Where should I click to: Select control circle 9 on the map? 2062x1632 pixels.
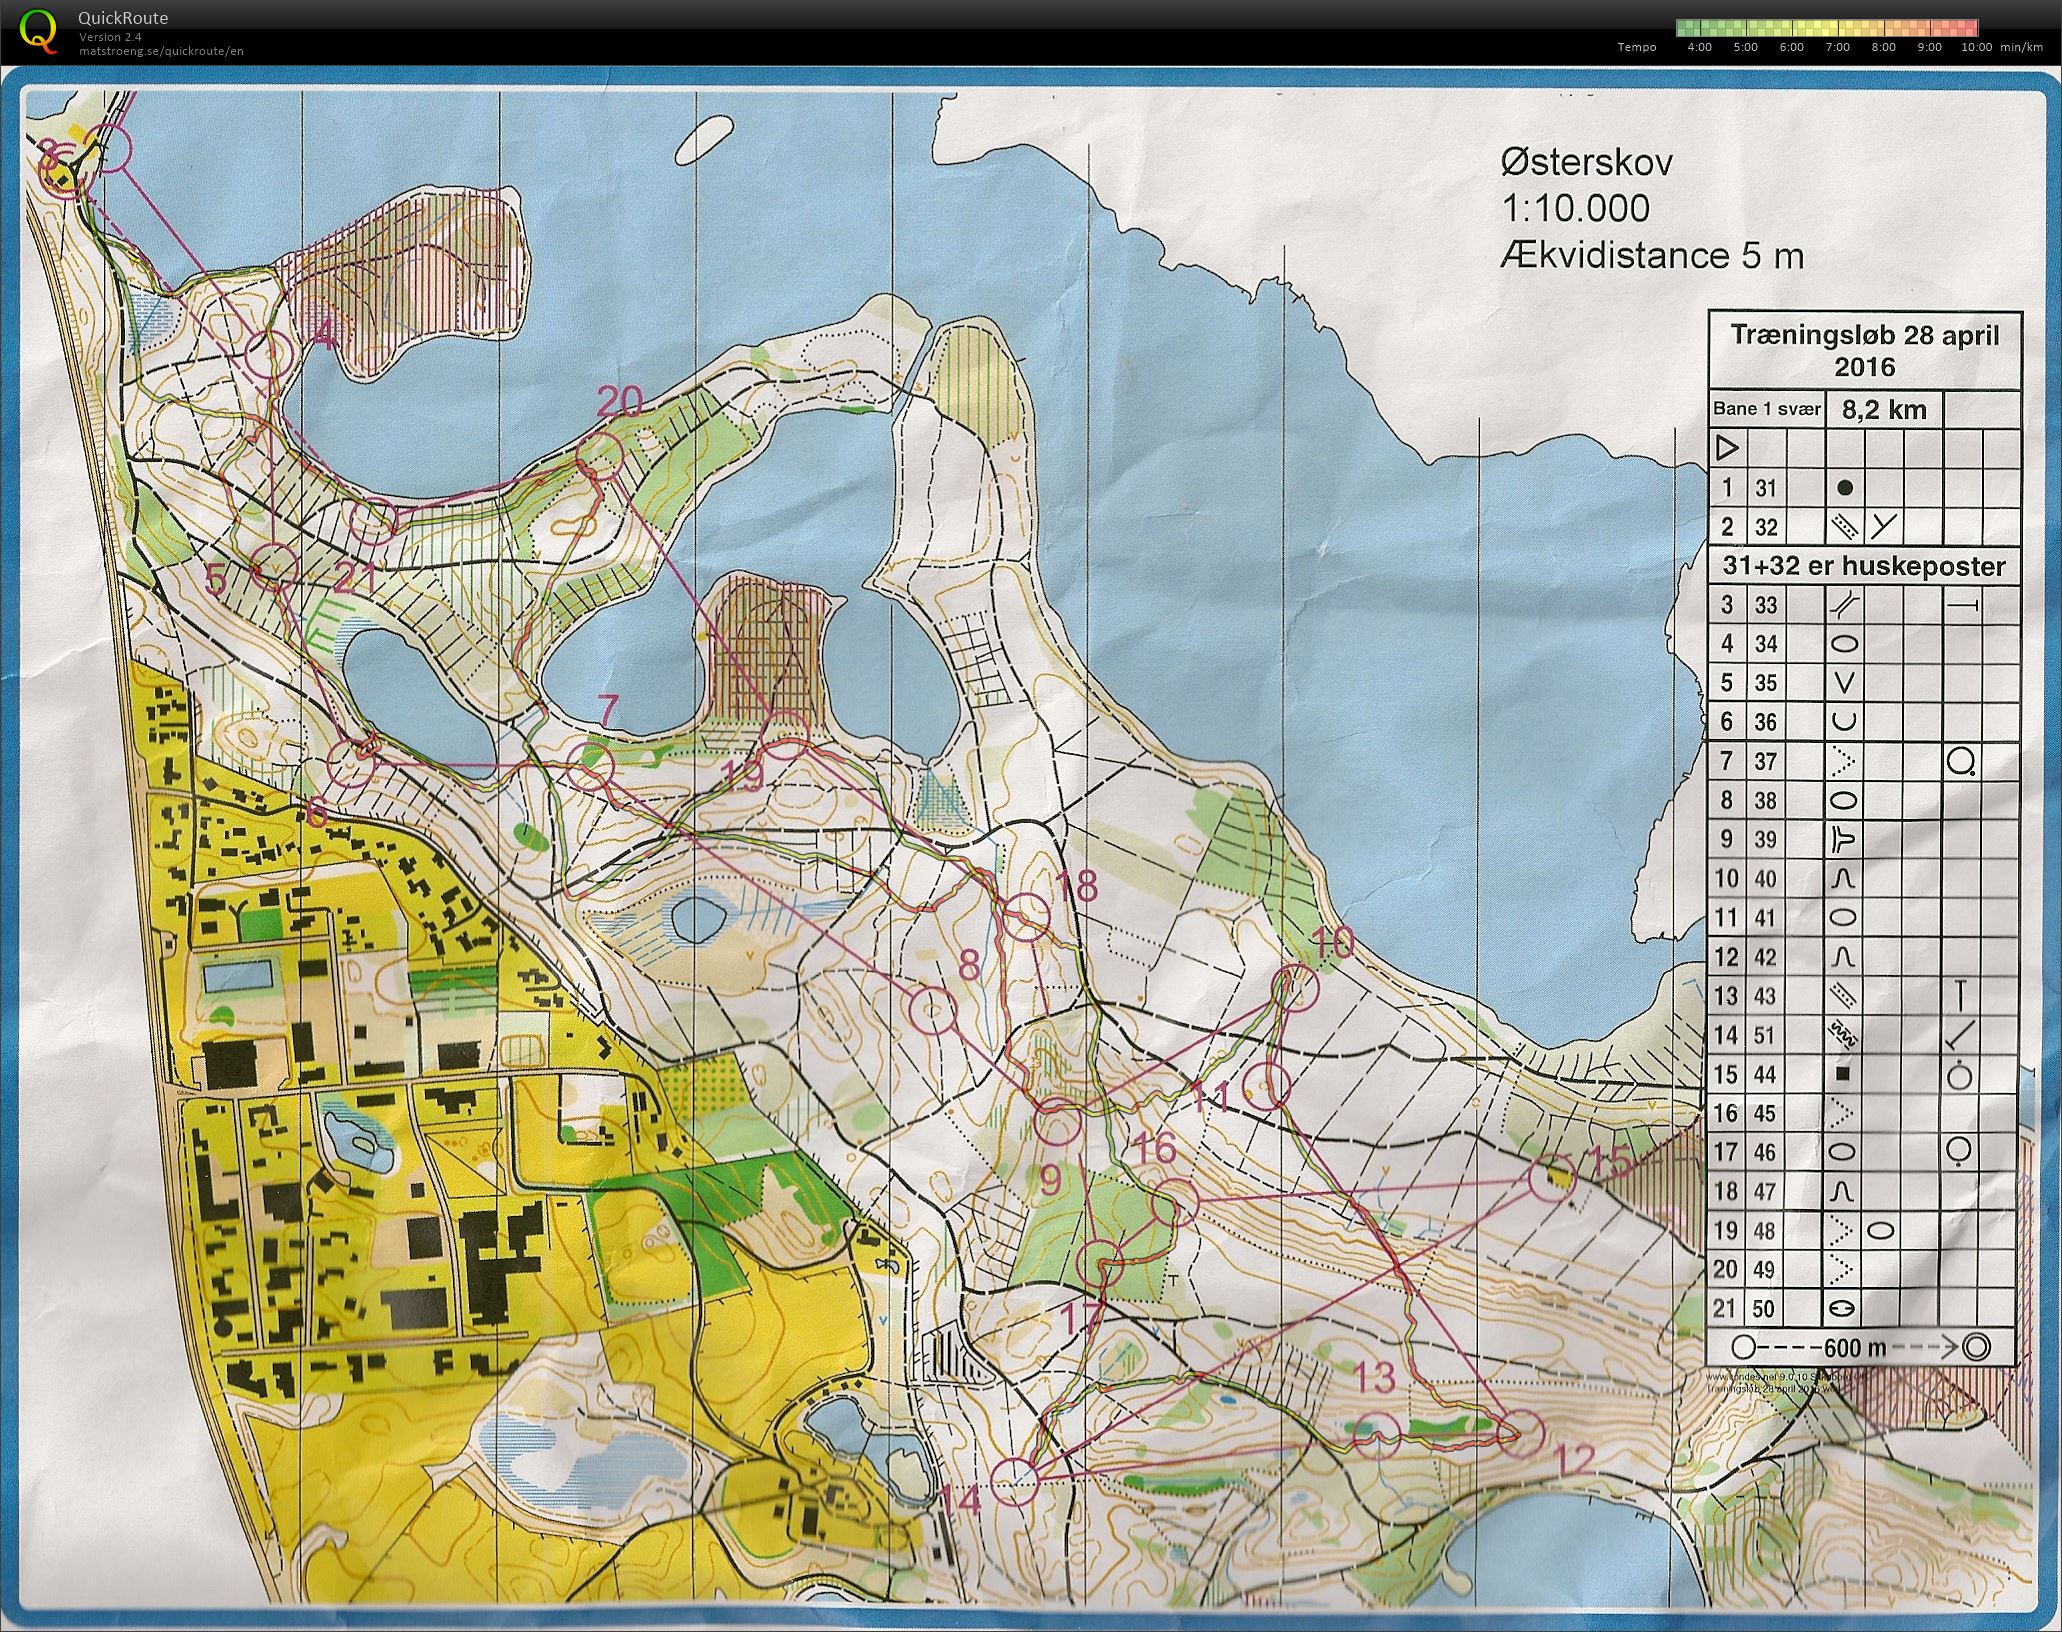pyautogui.click(x=1060, y=1121)
